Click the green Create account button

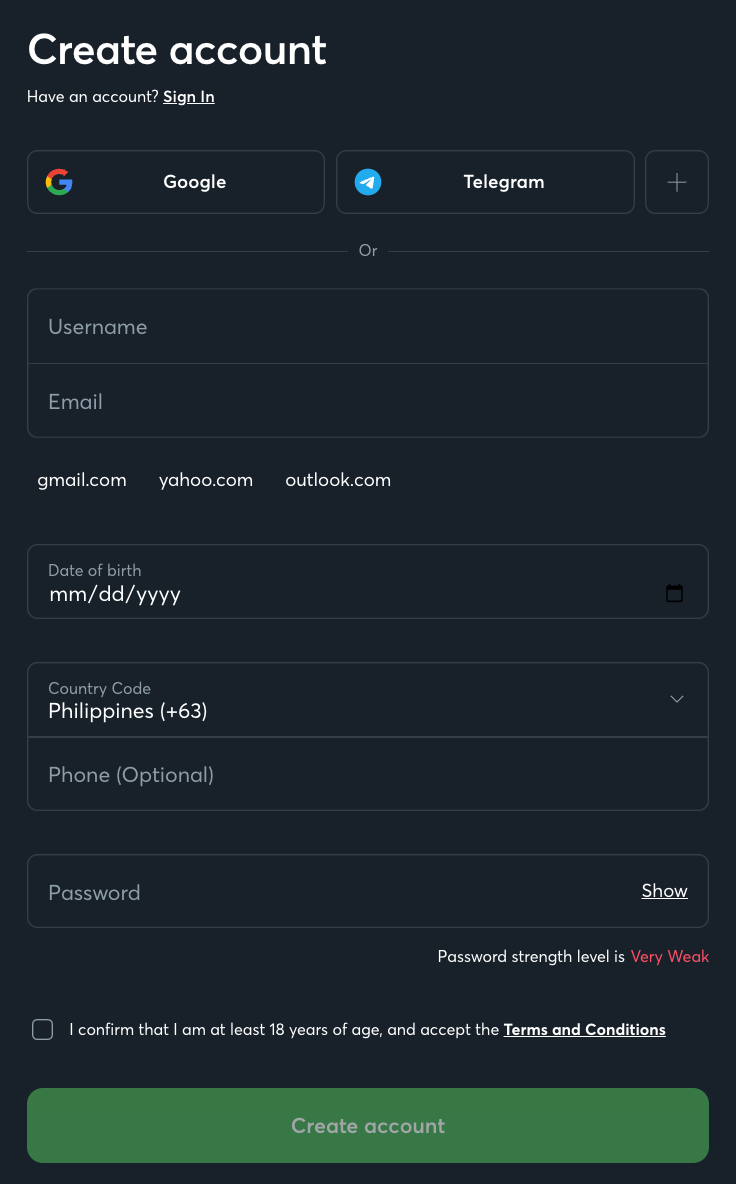coord(368,1125)
